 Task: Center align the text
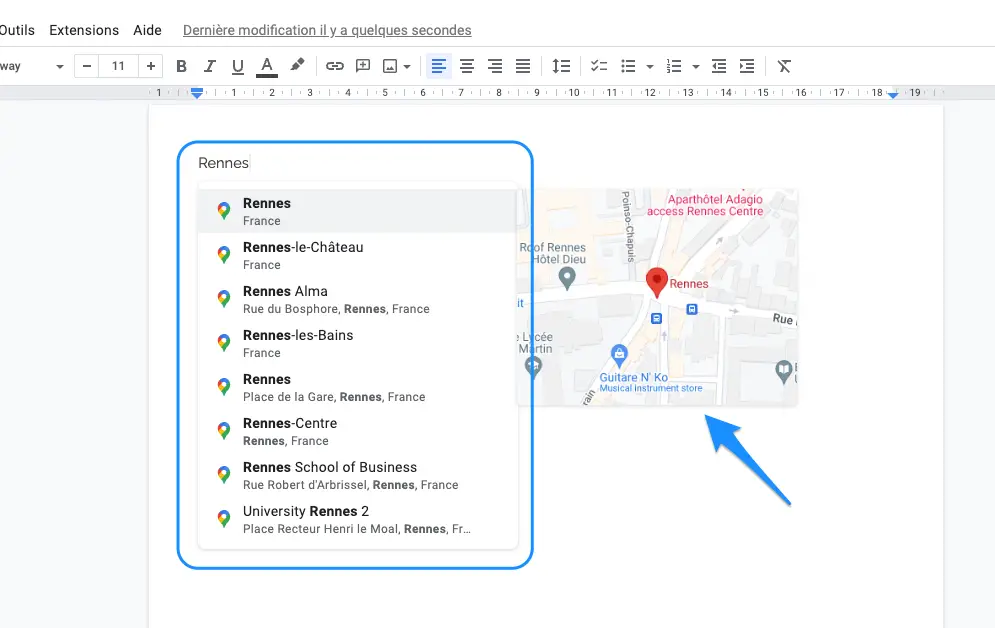(467, 66)
